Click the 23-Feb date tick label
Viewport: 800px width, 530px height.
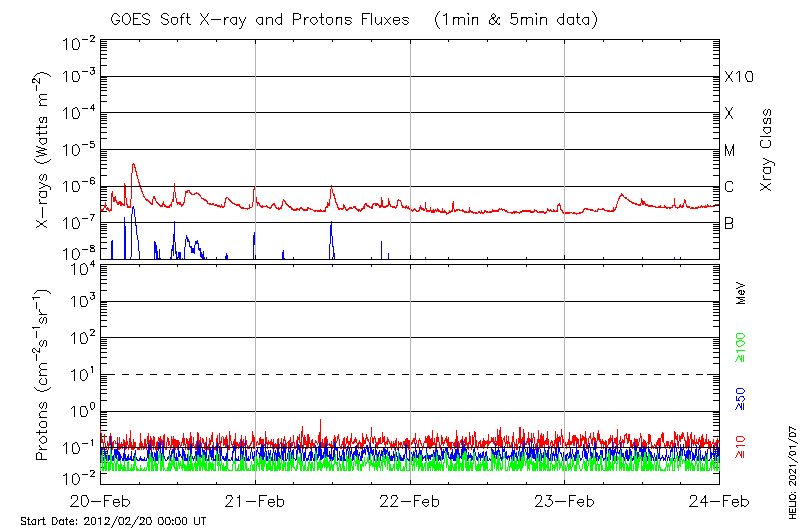565,501
